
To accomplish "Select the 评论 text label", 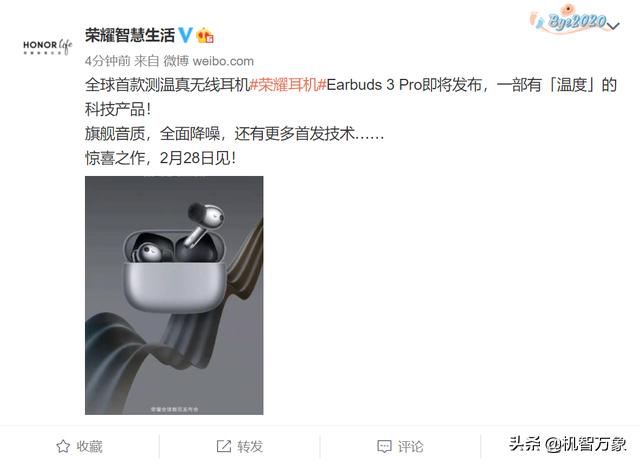I will (x=411, y=447).
